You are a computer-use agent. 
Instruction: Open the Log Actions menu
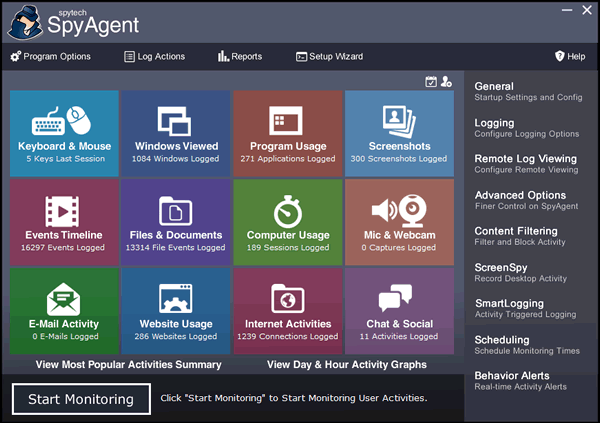coord(155,57)
